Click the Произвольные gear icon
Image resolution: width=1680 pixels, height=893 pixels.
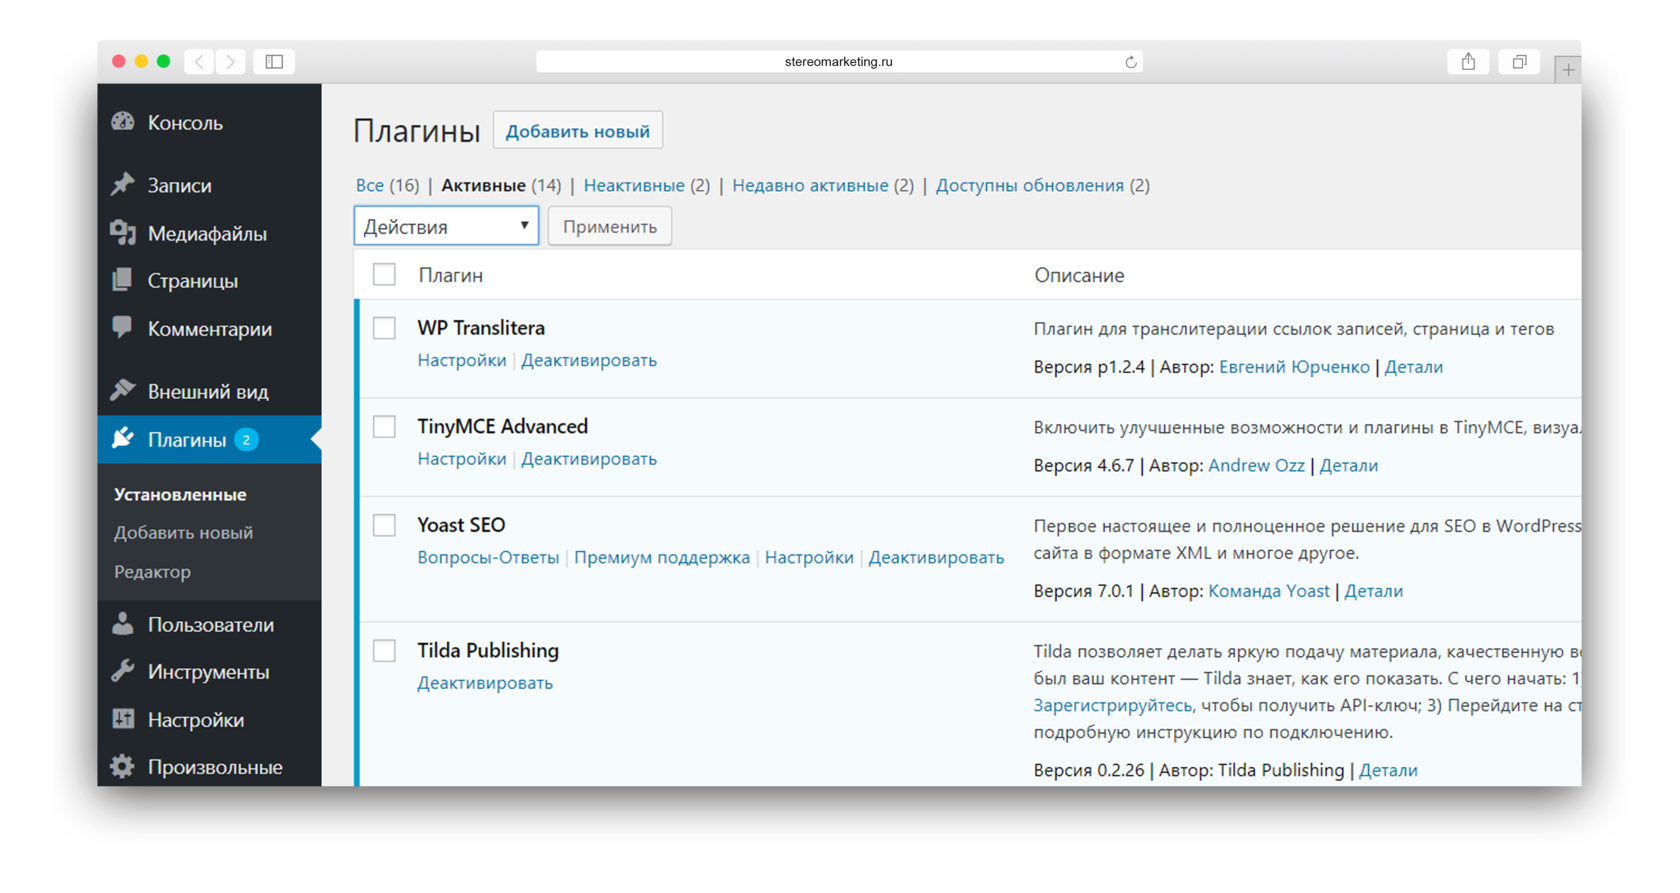click(122, 767)
